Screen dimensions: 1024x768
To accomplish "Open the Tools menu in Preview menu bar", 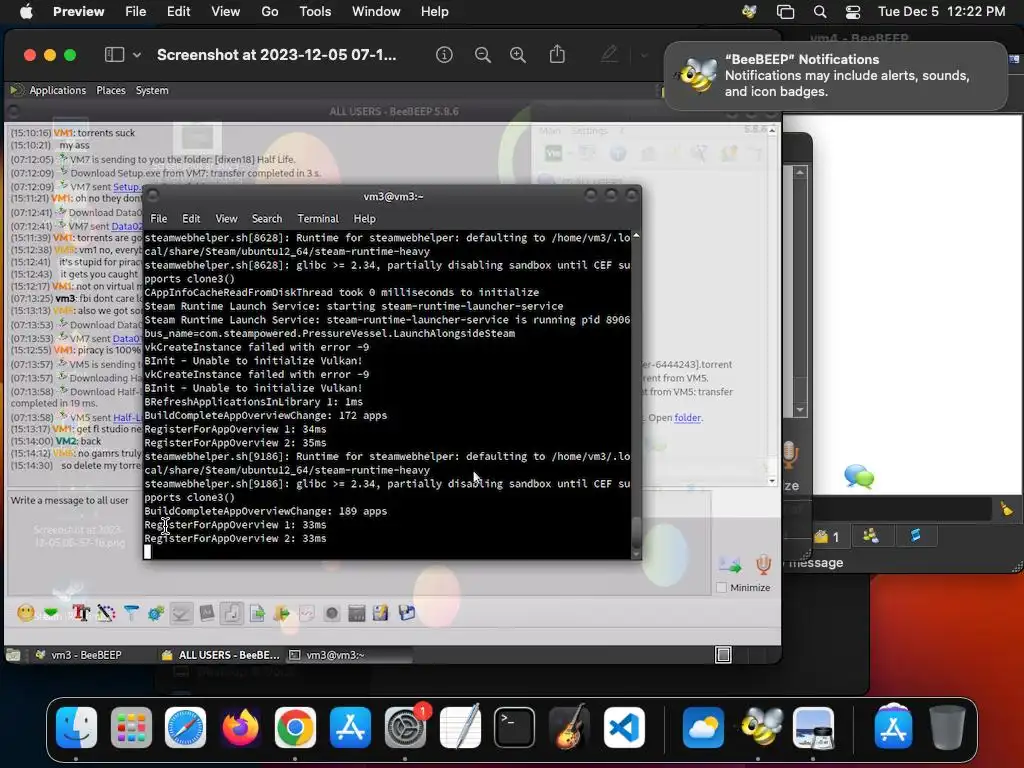I will (x=315, y=12).
